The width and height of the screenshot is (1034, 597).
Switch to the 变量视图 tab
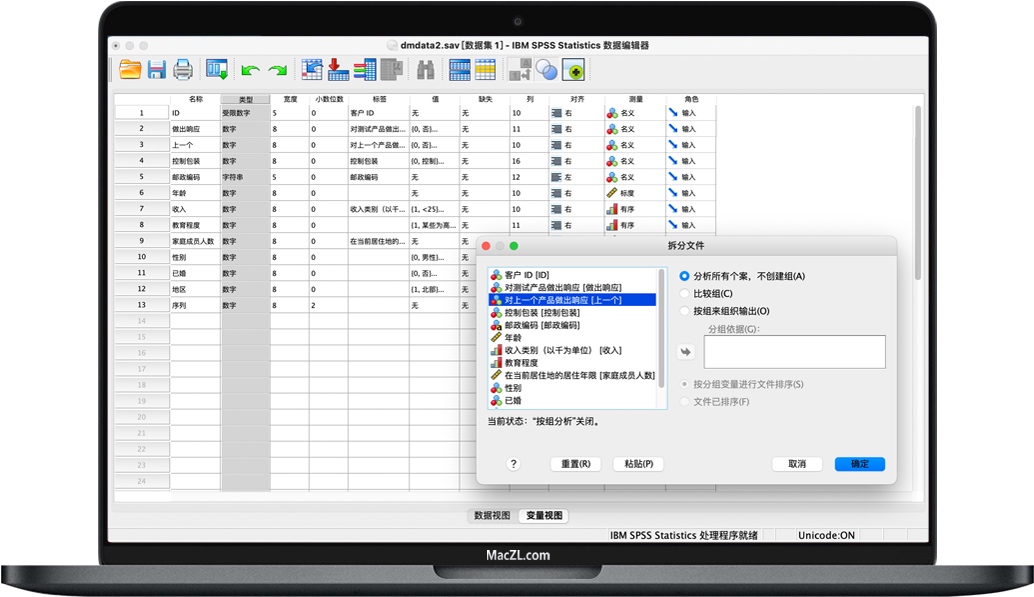tap(544, 516)
